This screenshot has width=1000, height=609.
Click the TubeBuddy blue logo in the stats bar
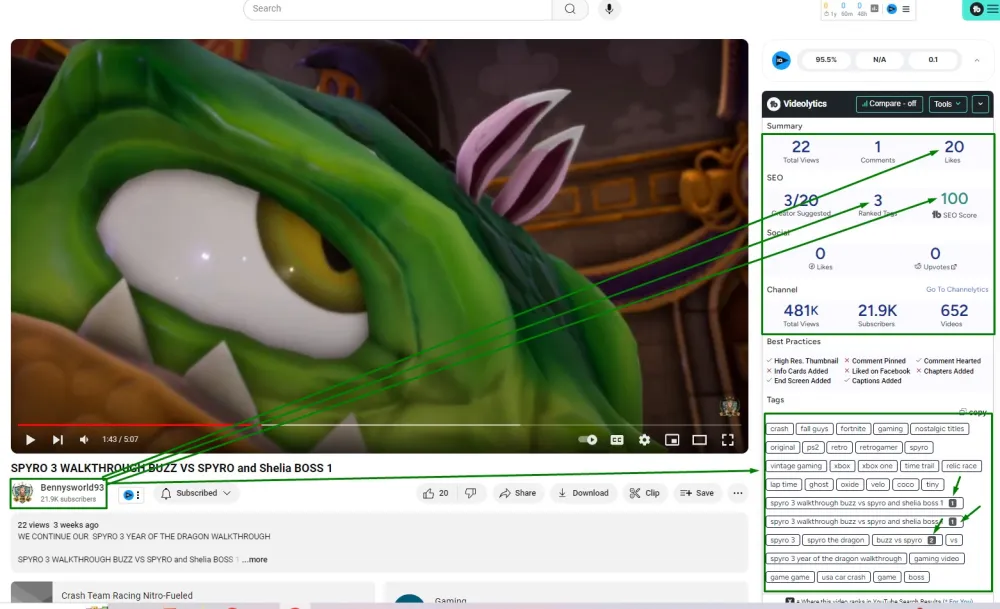(781, 60)
